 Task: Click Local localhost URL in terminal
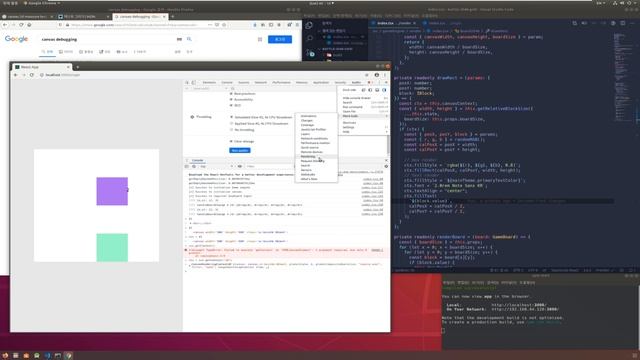(x=519, y=304)
